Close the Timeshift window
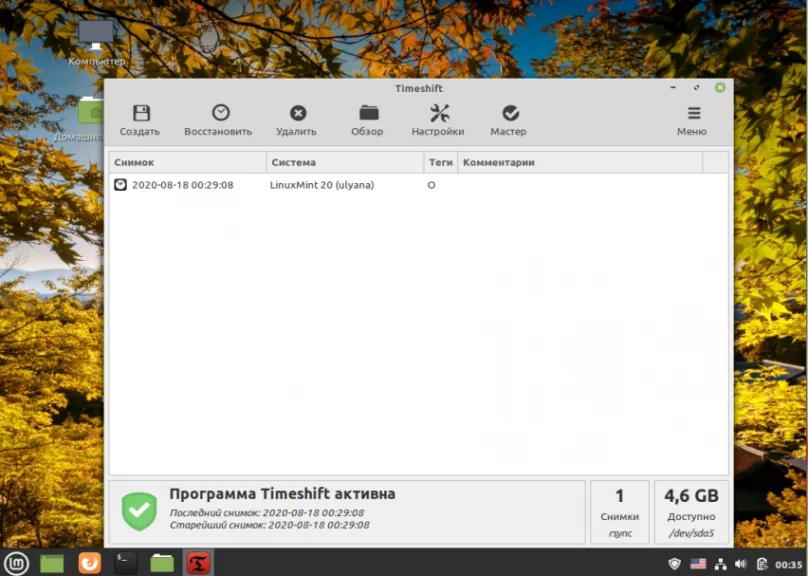 [720, 88]
